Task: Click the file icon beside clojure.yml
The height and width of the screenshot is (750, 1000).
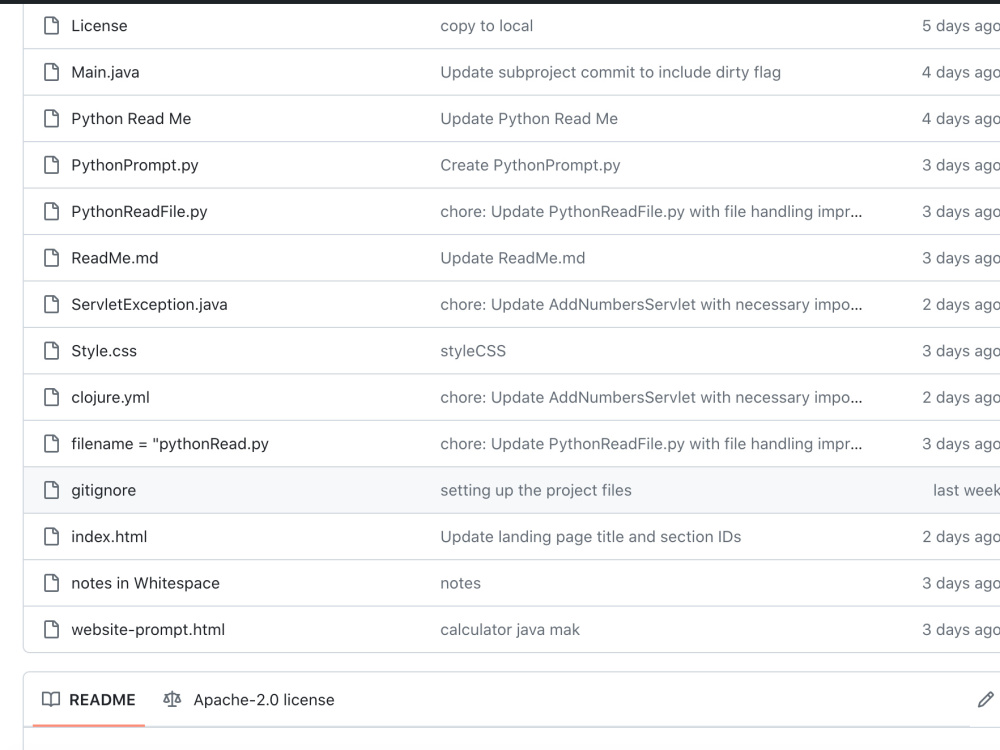Action: point(52,397)
